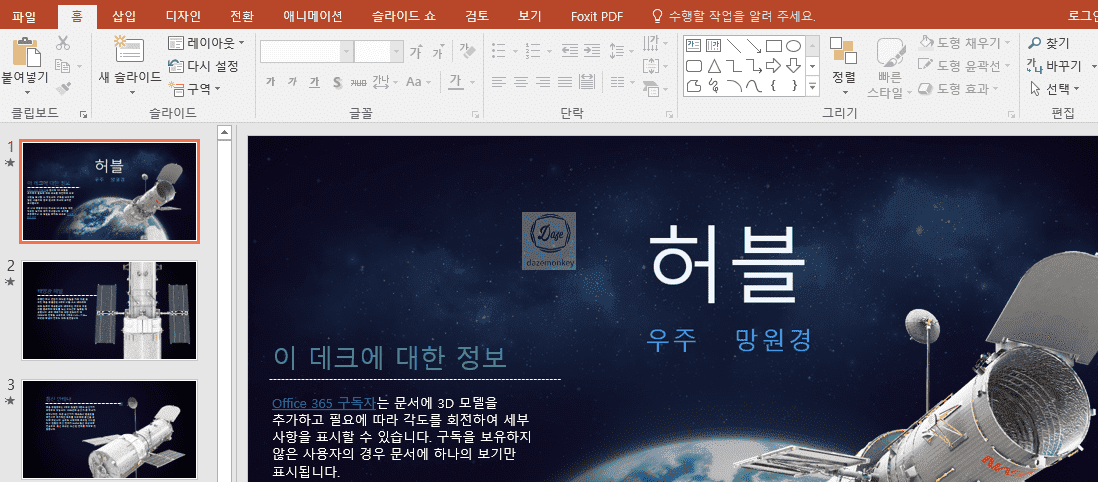Click the 도형 채우기 shape fill button
This screenshot has width=1098, height=482.
964,43
